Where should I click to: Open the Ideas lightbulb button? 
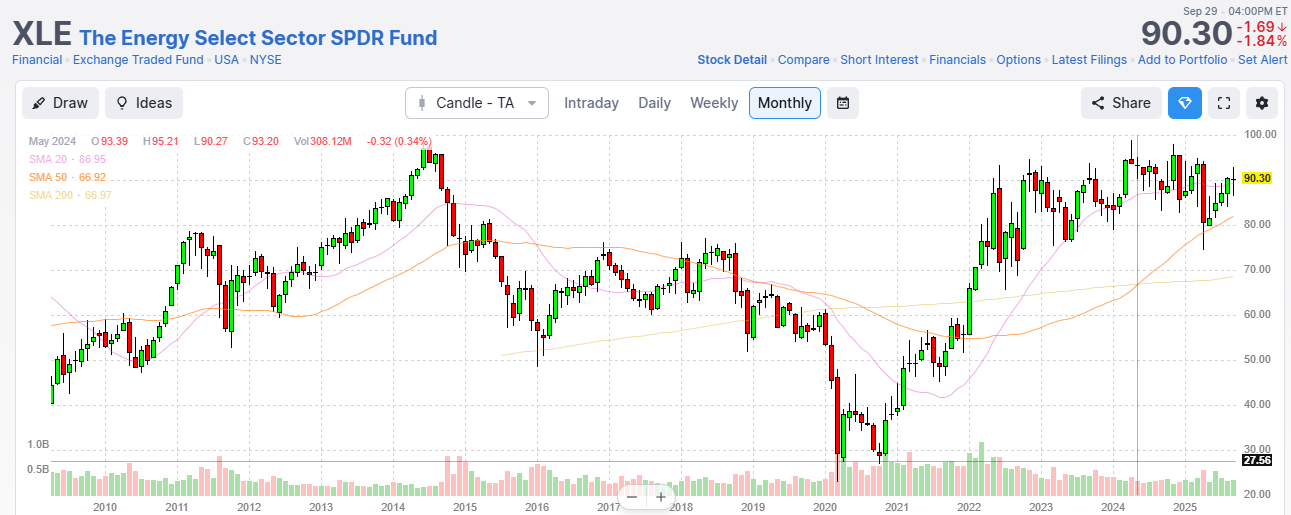144,103
